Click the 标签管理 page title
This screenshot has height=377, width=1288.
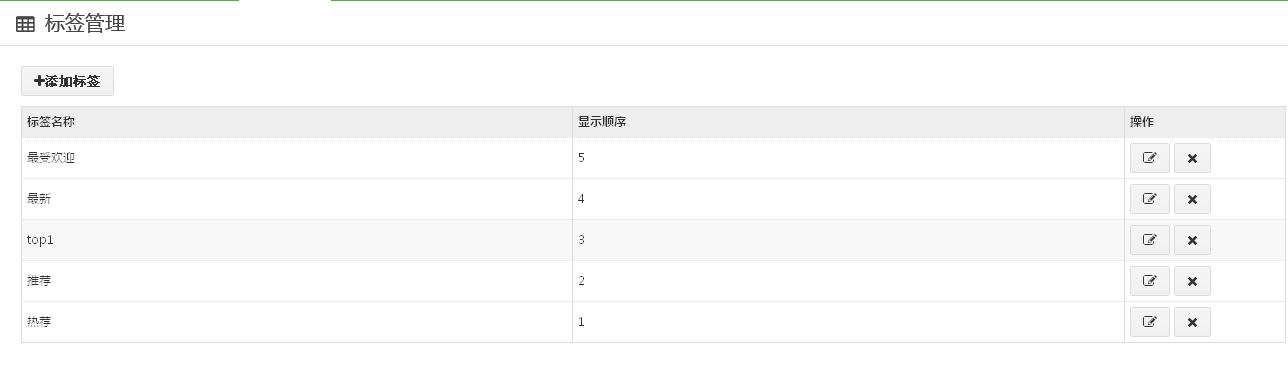click(x=85, y=24)
